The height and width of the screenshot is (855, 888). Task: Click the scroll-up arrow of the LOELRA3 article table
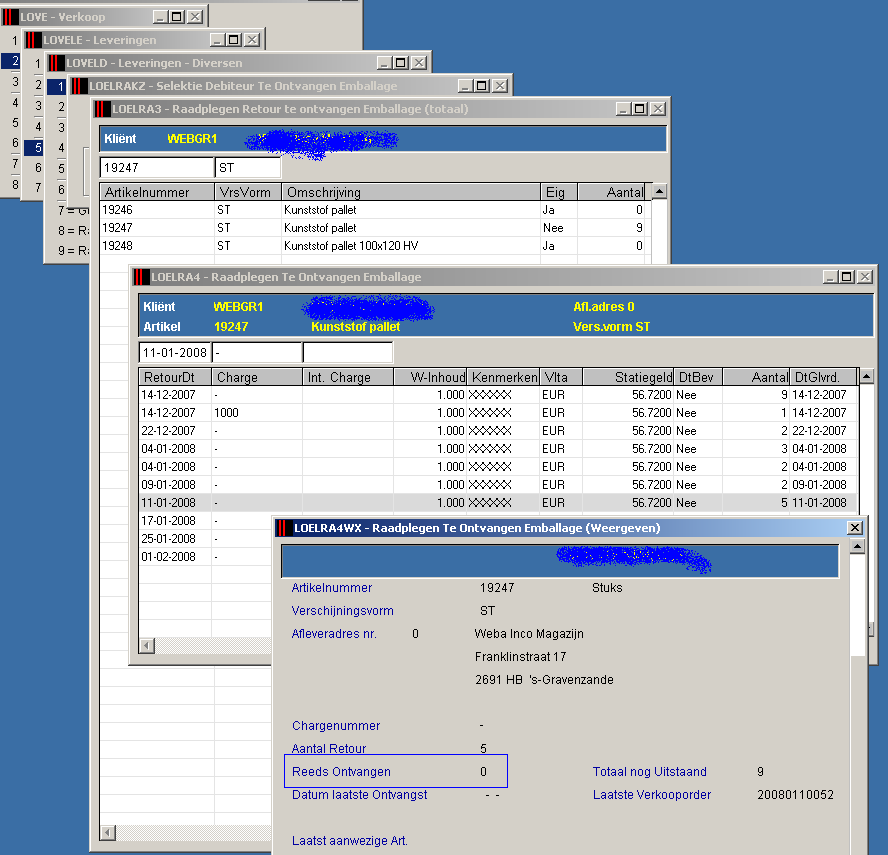tap(659, 191)
